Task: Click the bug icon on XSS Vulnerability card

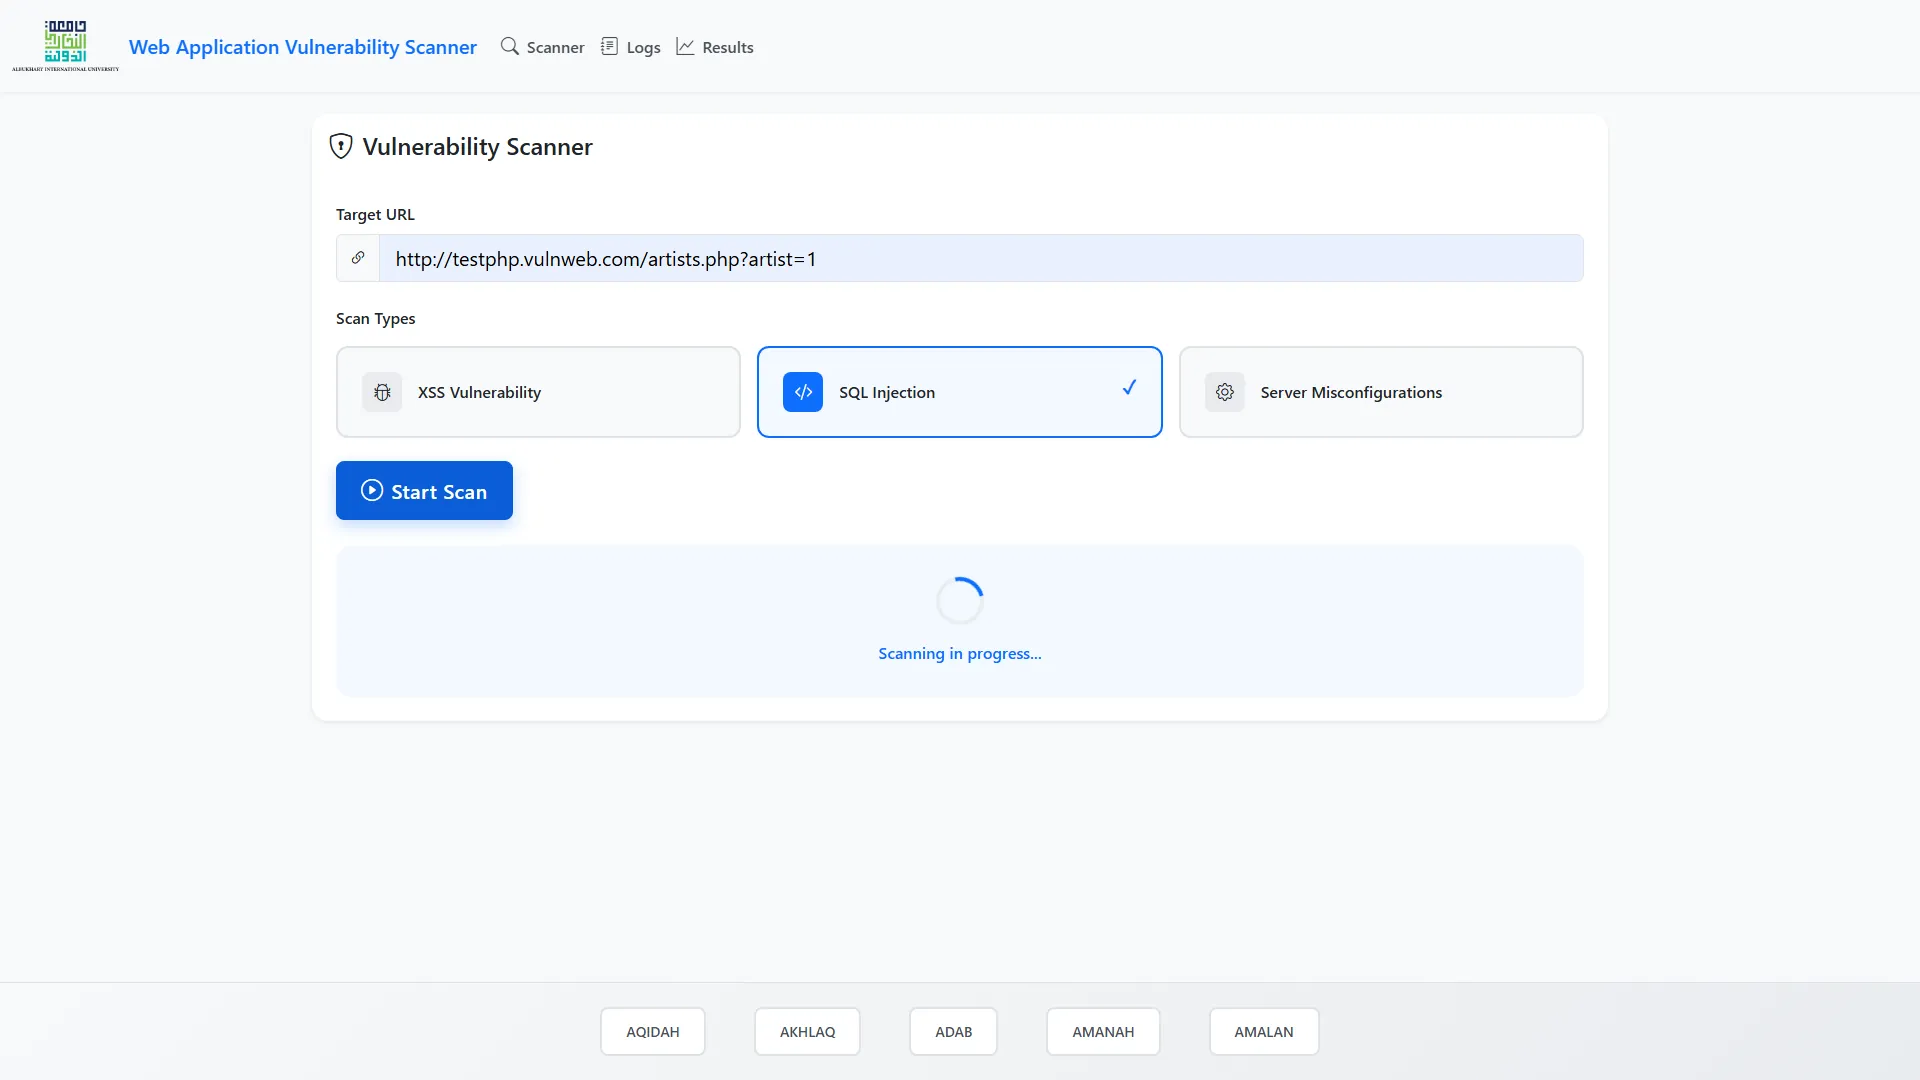Action: (x=382, y=392)
